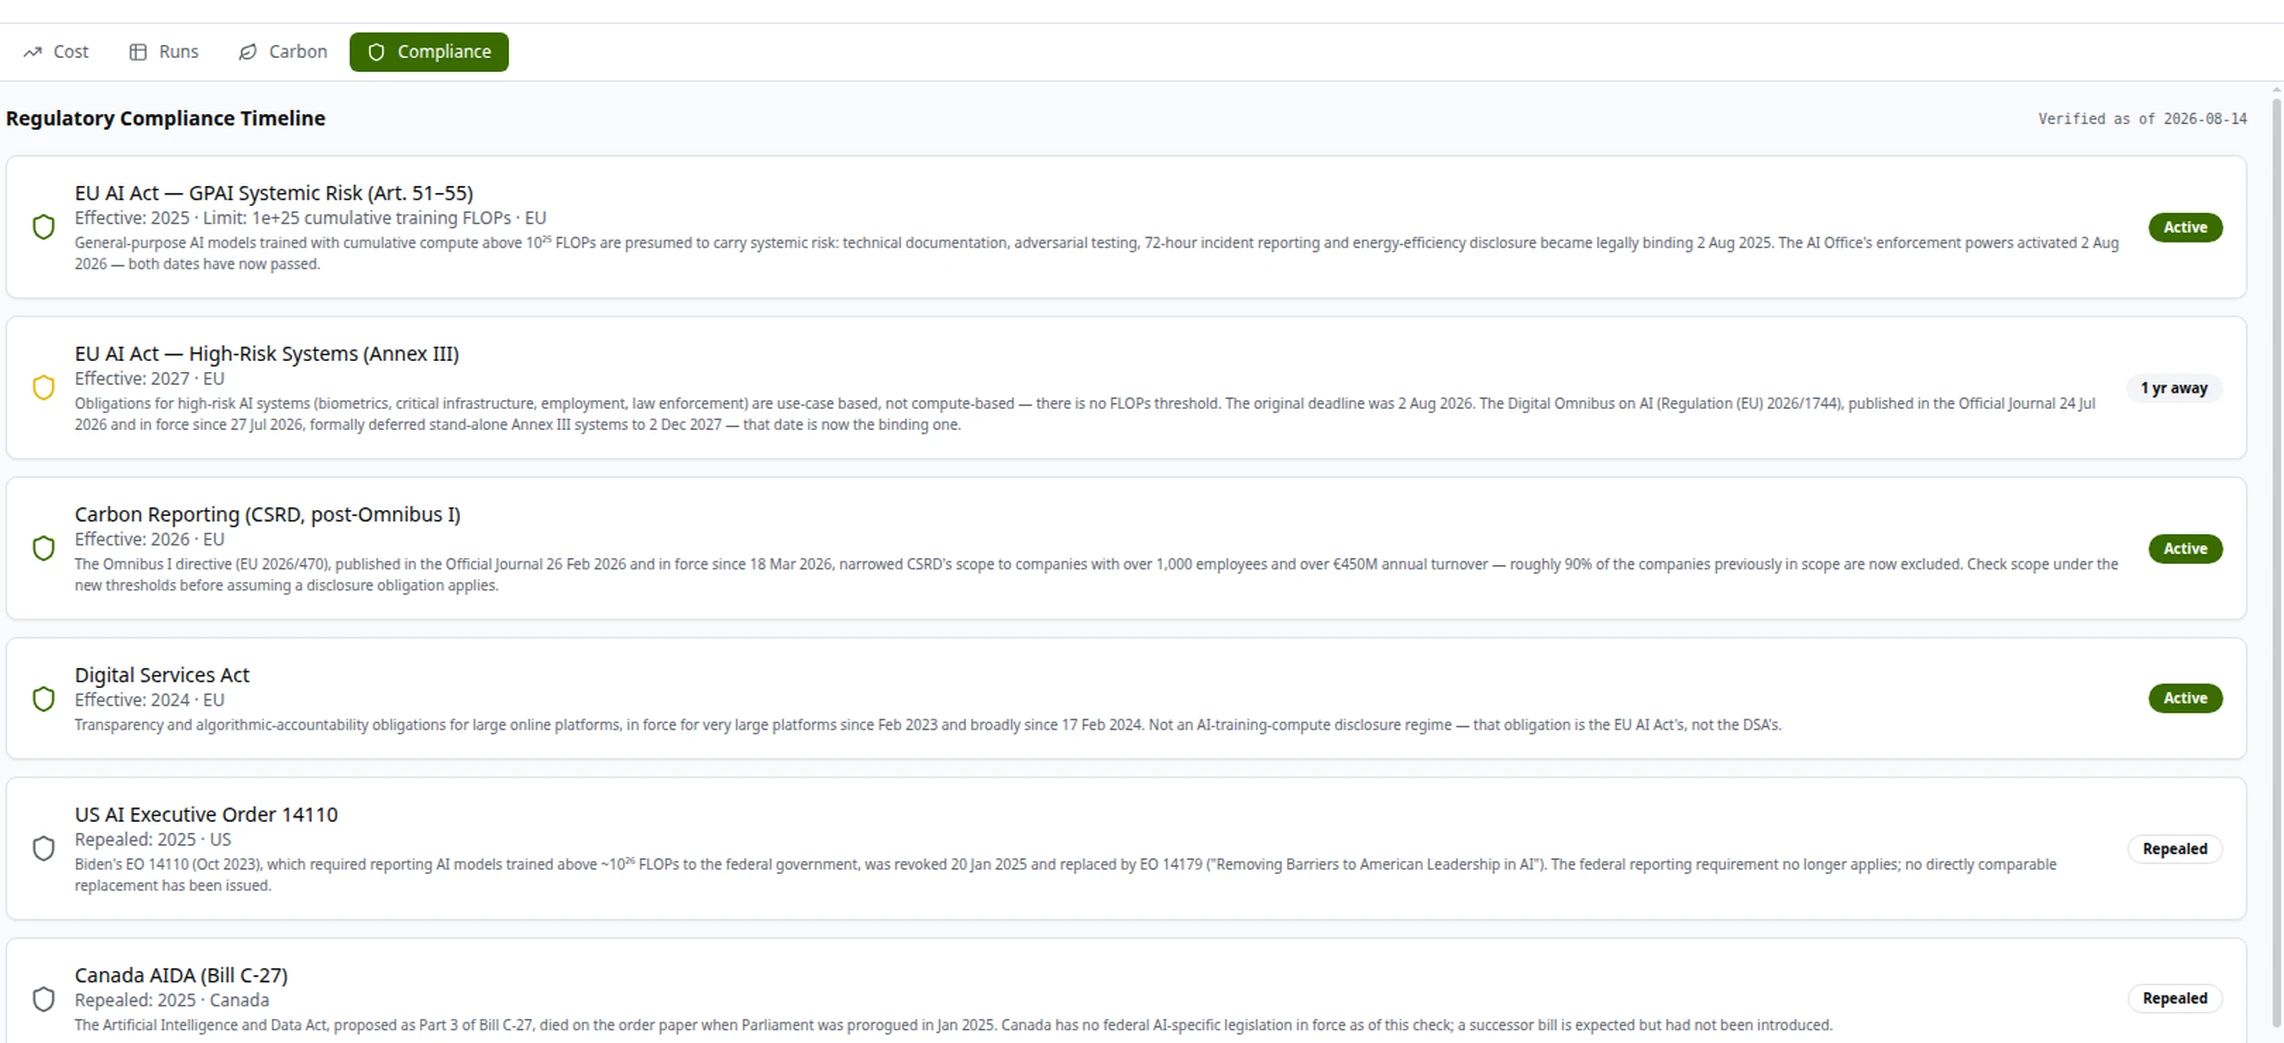Click yellow shield icon for High-Risk Systems entry
2284x1043 pixels.
[x=44, y=388]
